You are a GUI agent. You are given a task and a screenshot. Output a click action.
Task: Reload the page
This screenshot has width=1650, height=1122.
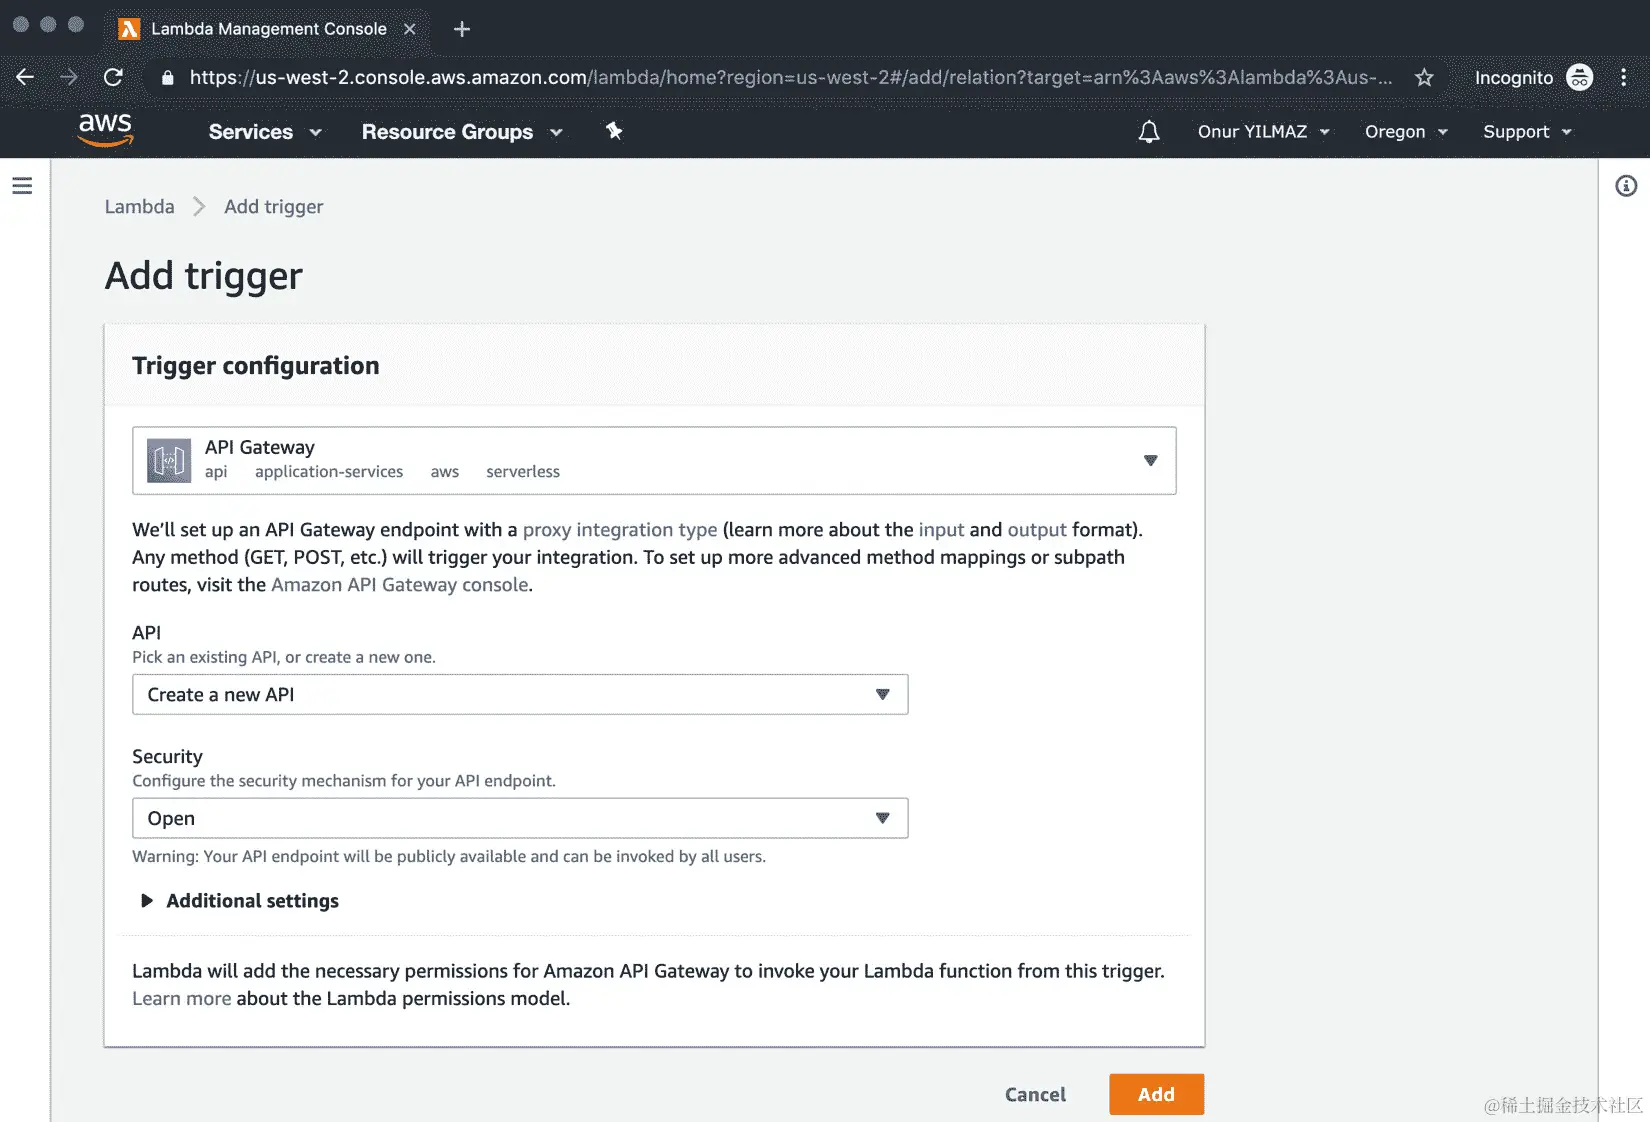coord(113,77)
